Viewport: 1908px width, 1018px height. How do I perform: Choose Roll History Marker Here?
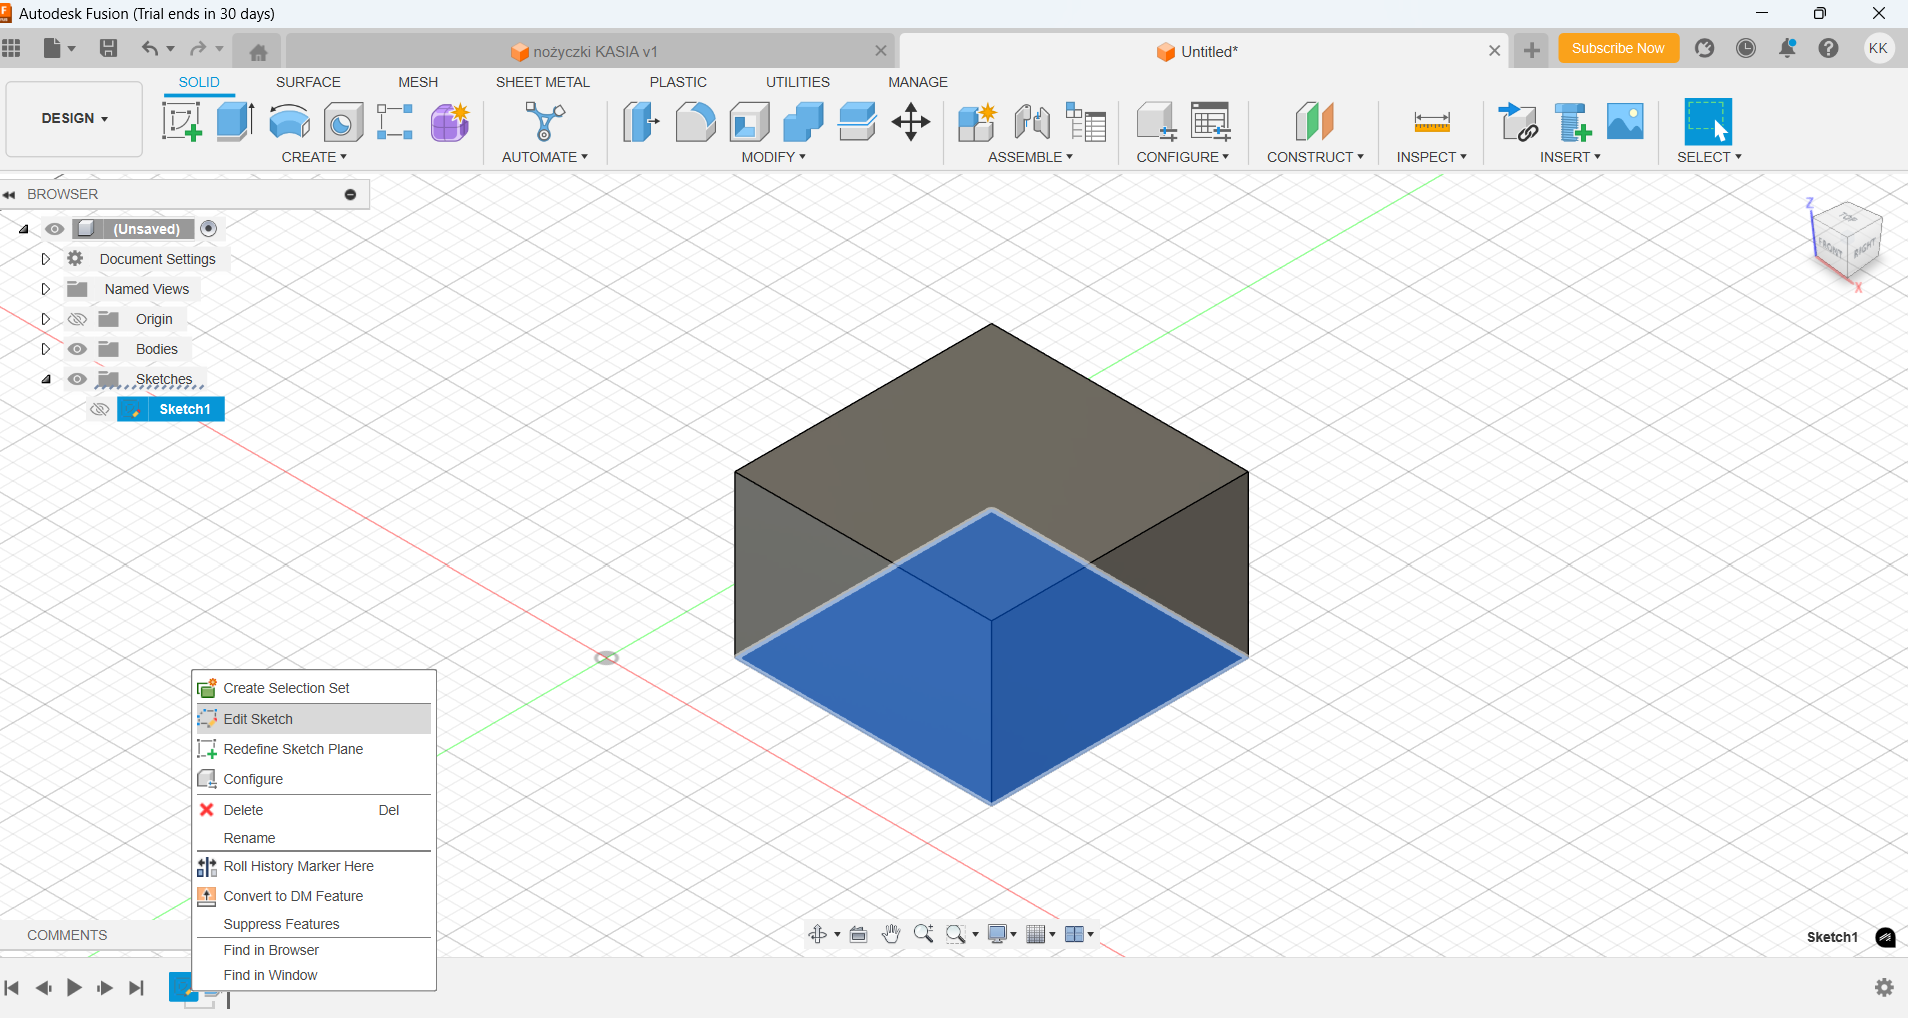314,866
